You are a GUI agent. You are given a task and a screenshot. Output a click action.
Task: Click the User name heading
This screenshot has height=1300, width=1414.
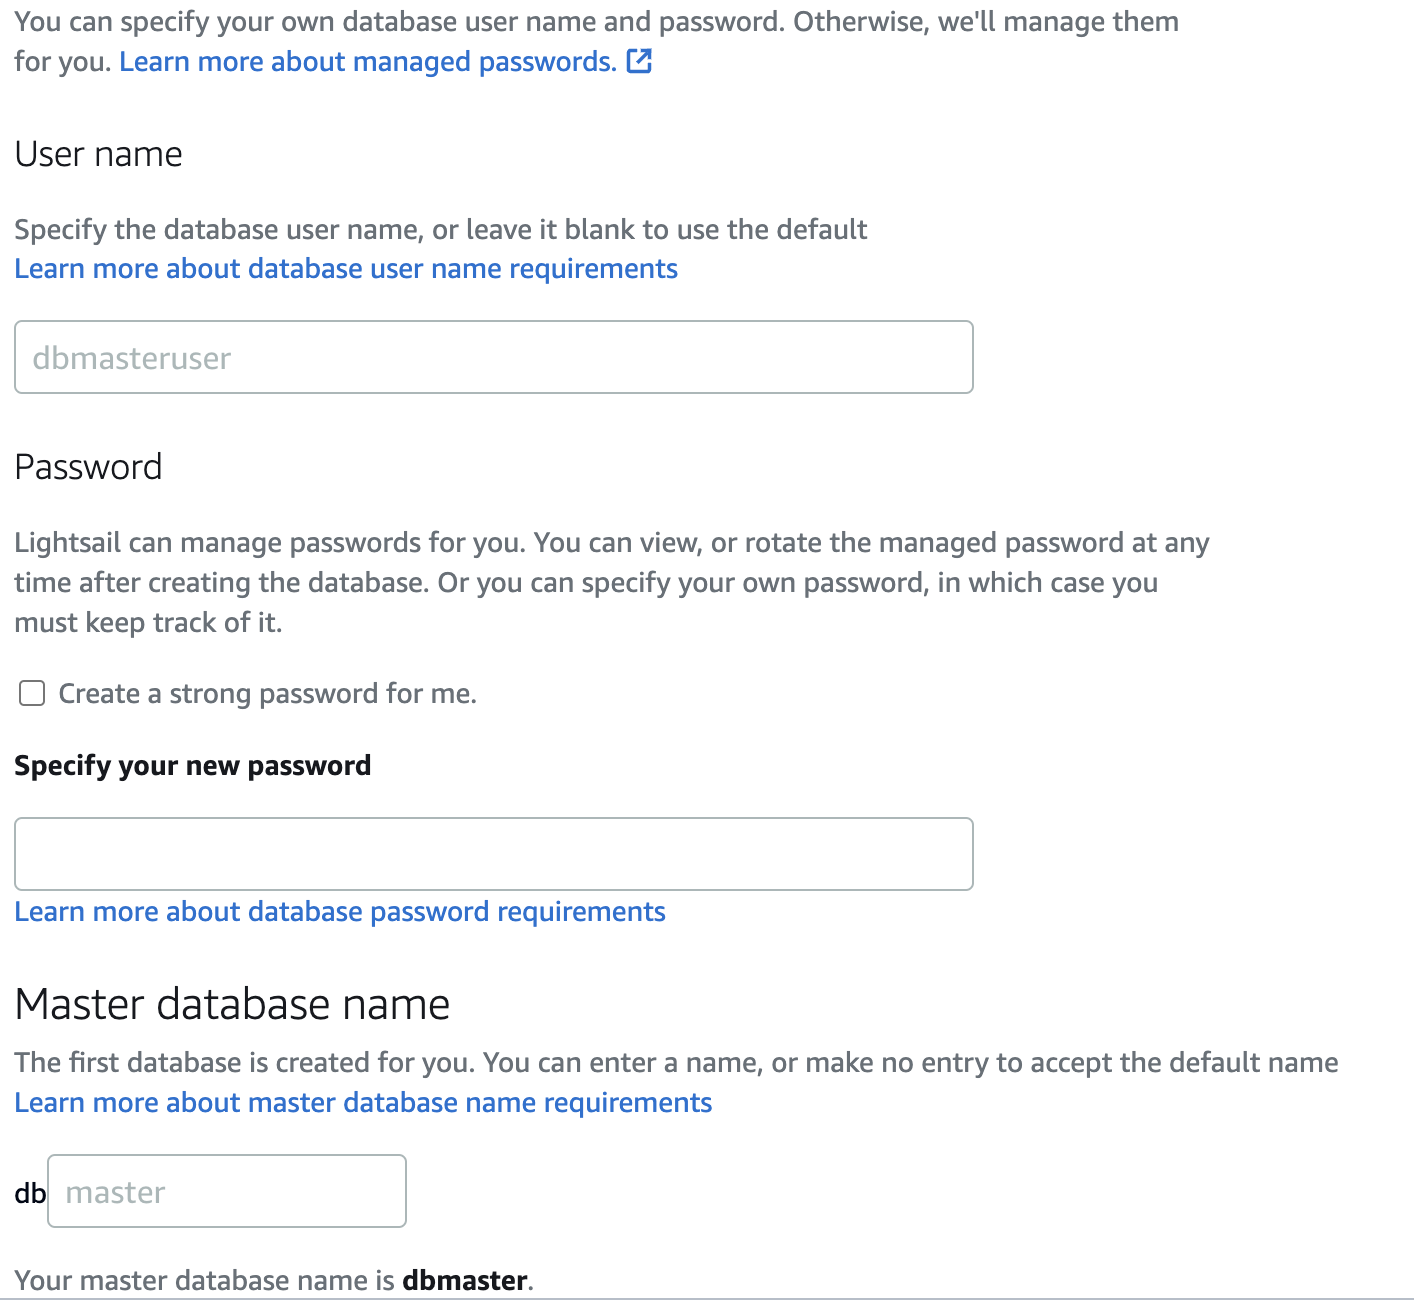tap(98, 155)
